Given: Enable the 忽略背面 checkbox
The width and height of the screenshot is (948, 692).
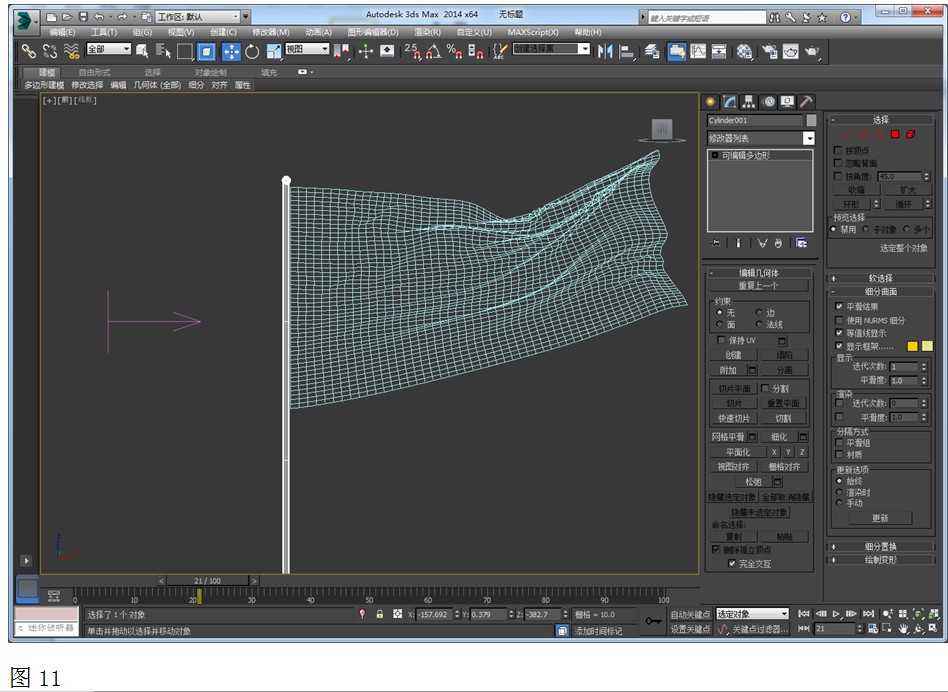Looking at the screenshot, I should (x=837, y=163).
